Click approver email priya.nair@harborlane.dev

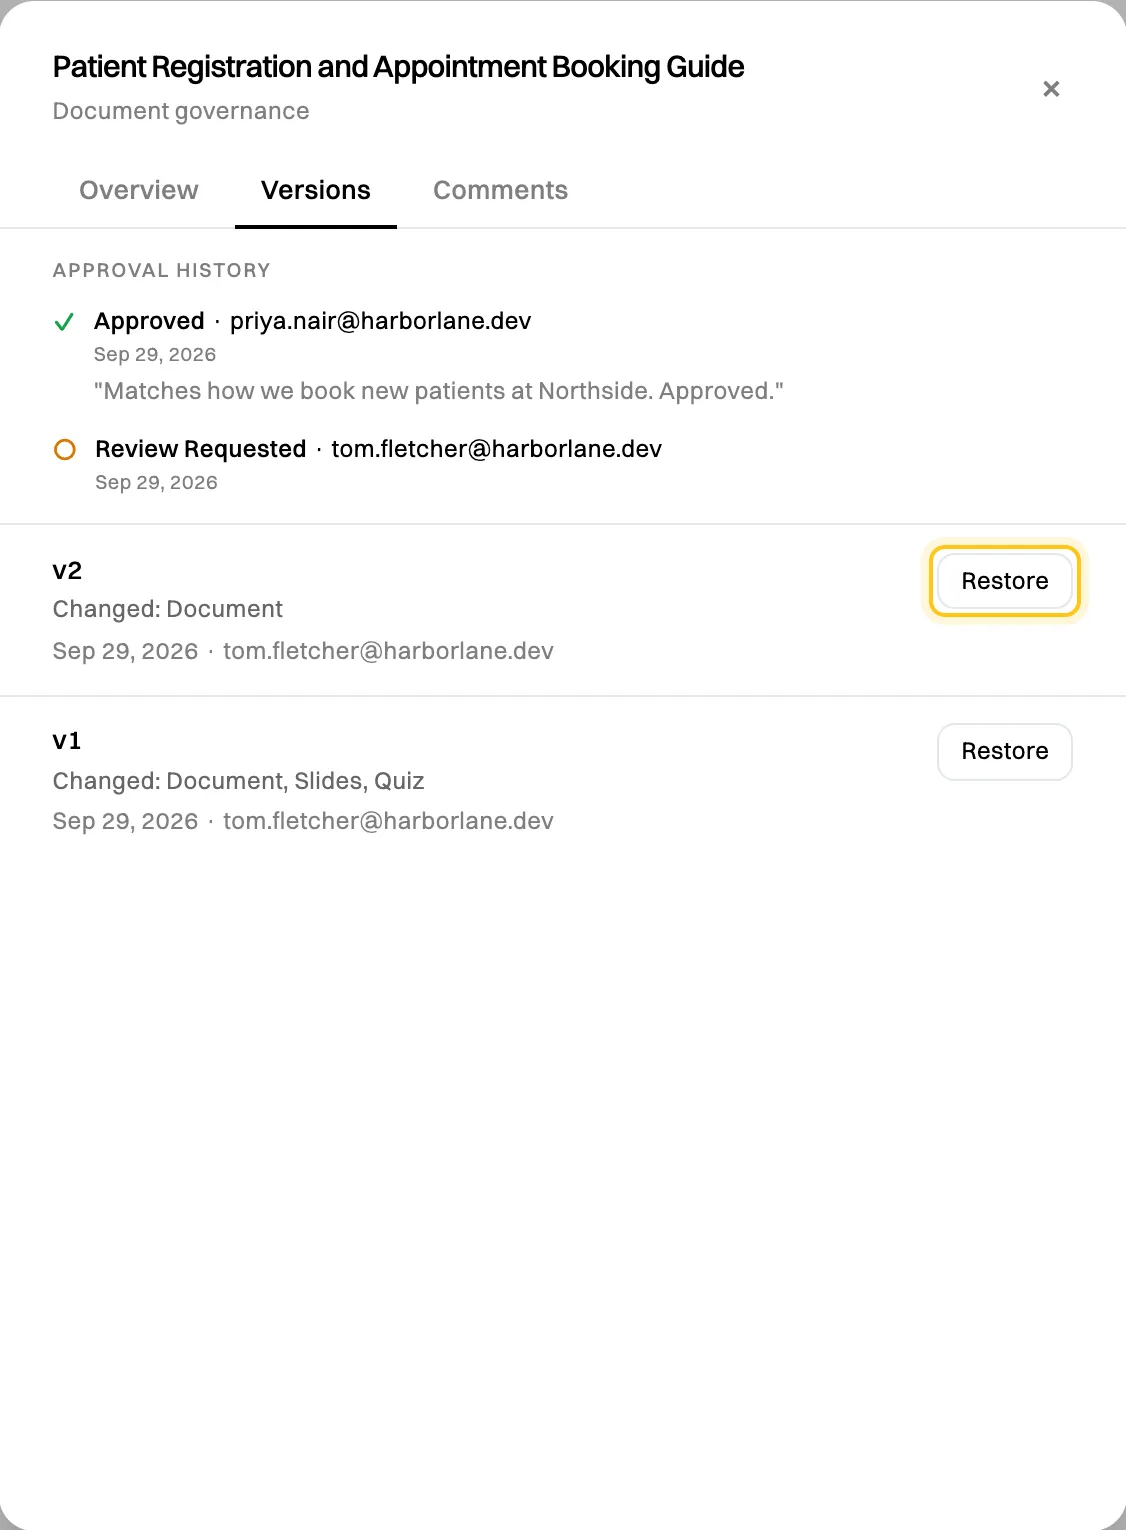point(381,321)
